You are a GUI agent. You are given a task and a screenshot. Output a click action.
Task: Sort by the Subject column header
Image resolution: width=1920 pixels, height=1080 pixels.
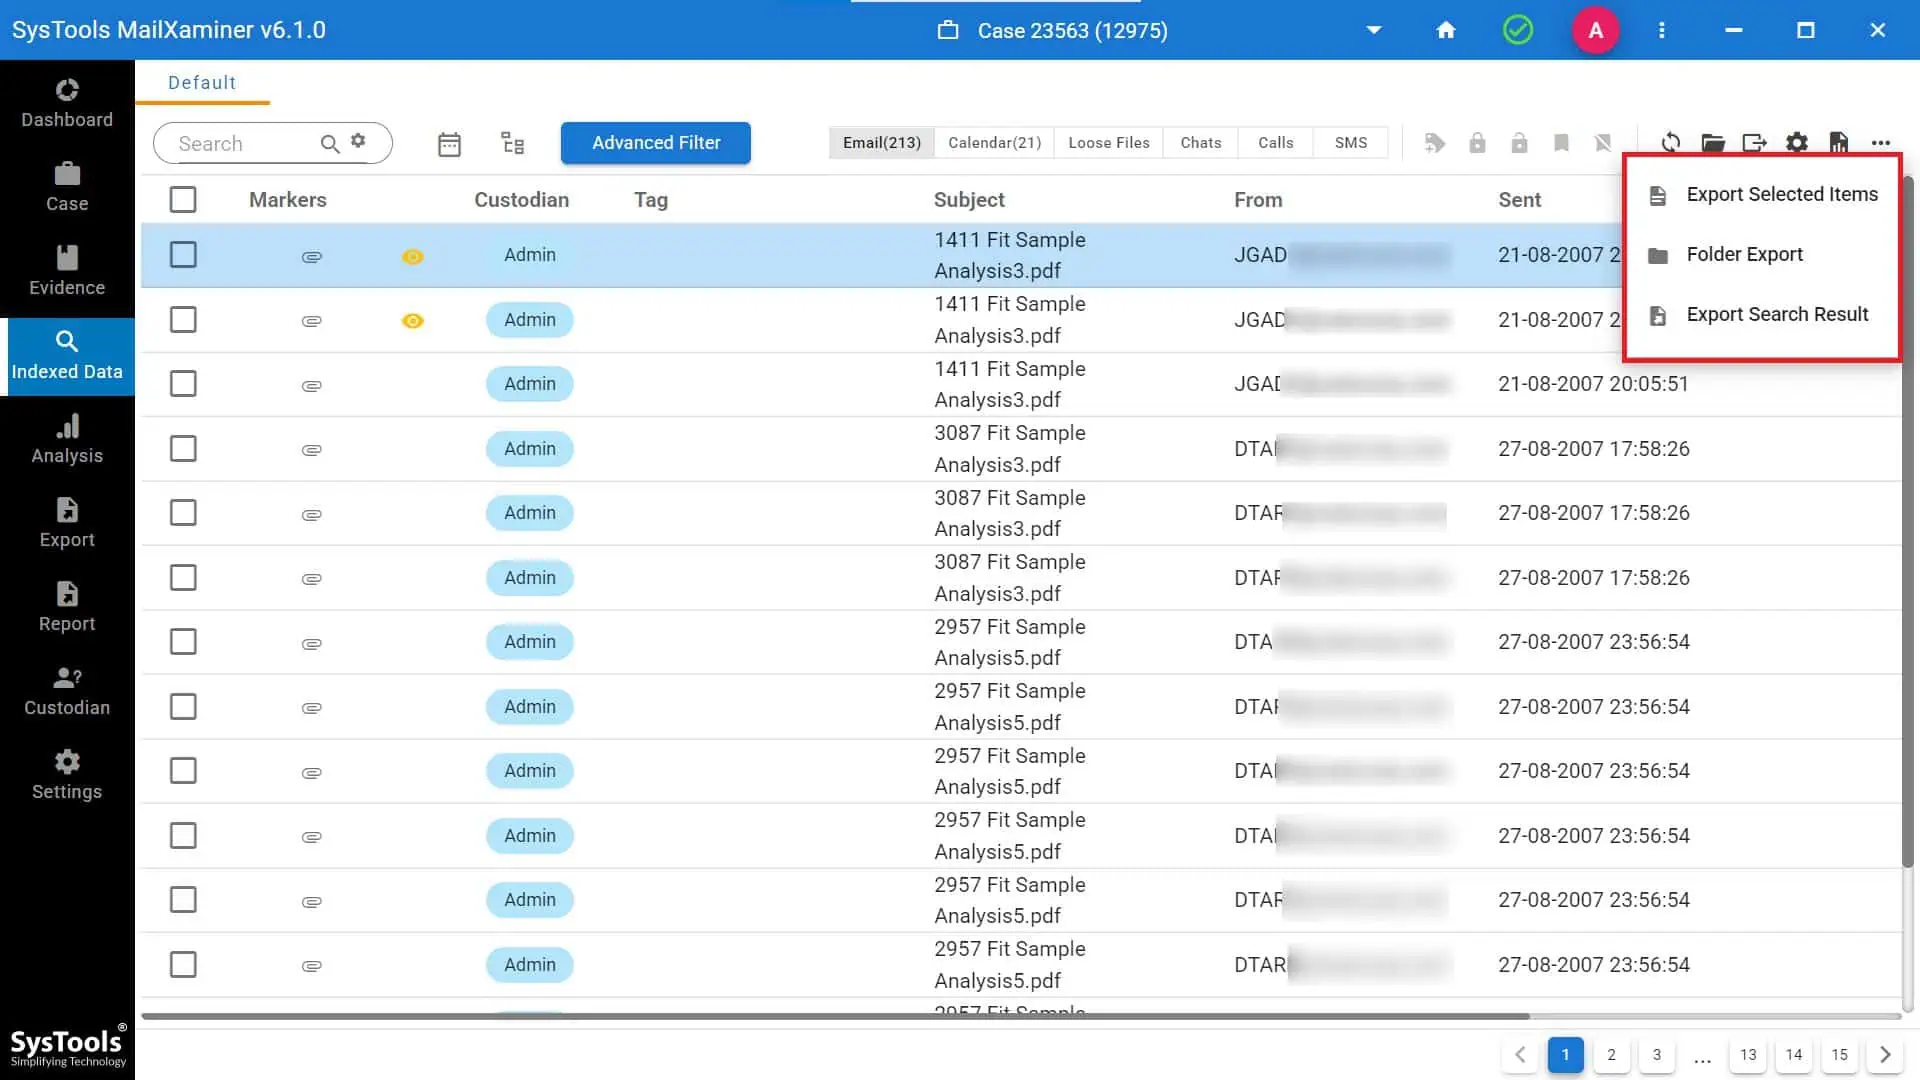(969, 200)
